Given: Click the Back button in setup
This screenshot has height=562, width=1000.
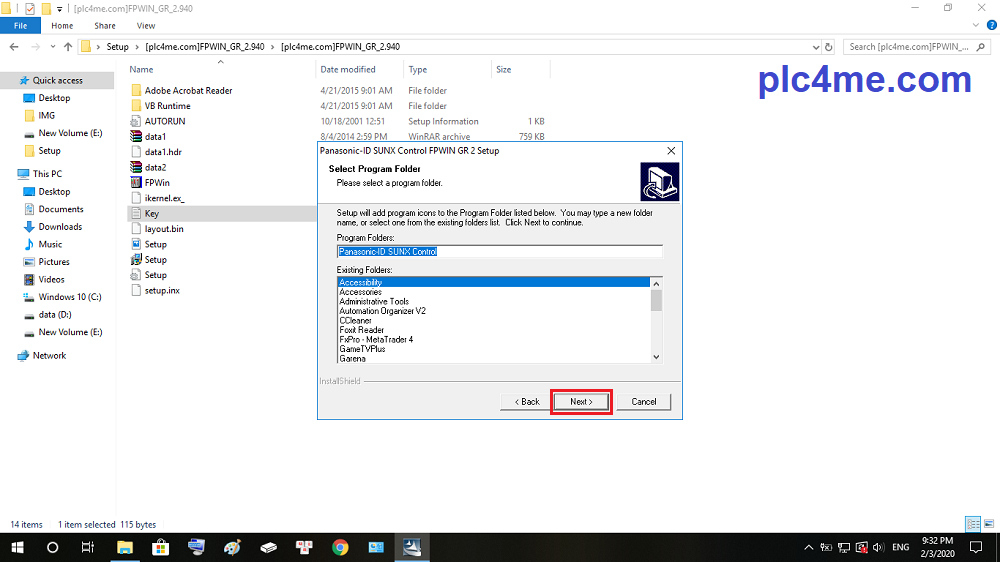Looking at the screenshot, I should tap(526, 401).
